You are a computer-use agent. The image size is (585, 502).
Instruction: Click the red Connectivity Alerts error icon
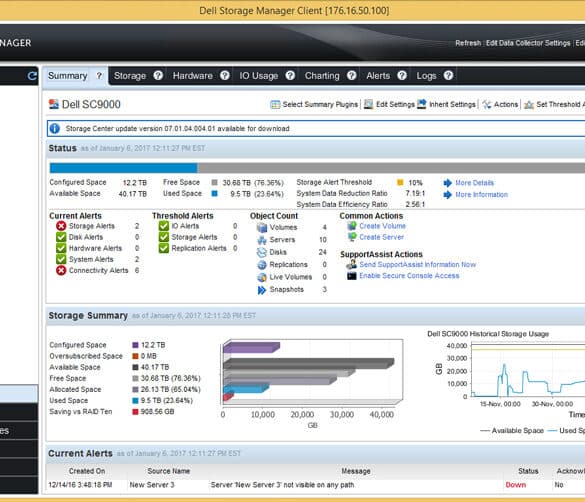[61, 270]
